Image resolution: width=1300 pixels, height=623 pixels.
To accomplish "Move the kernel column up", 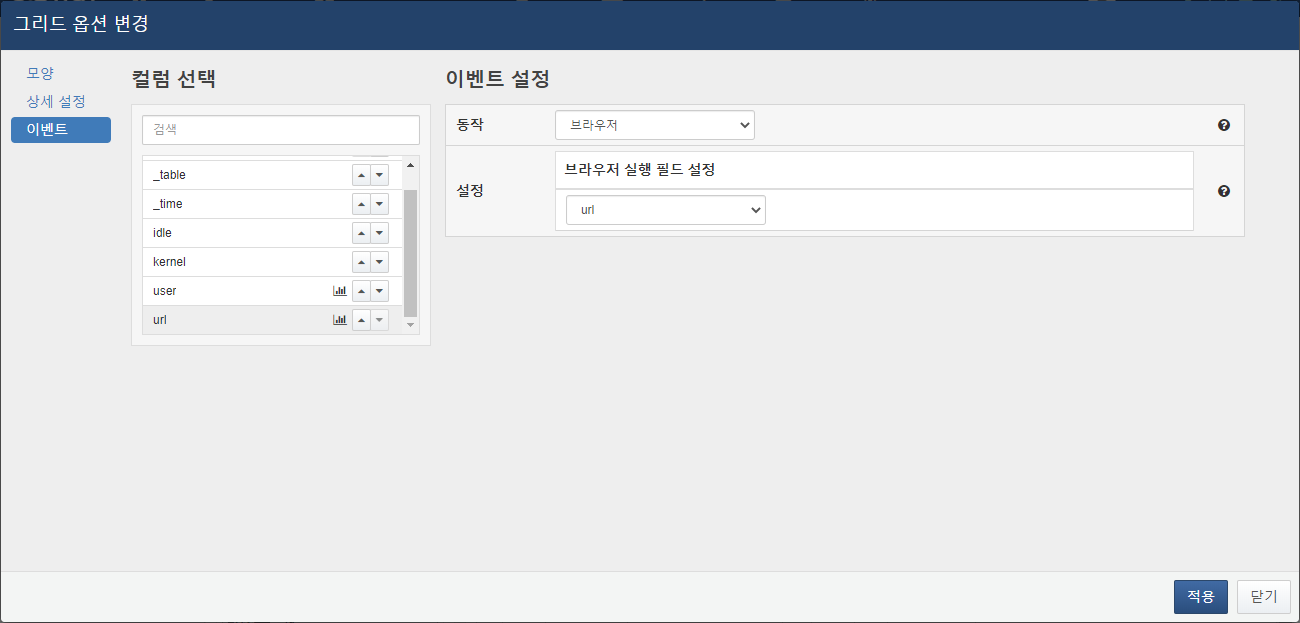I will (x=361, y=262).
